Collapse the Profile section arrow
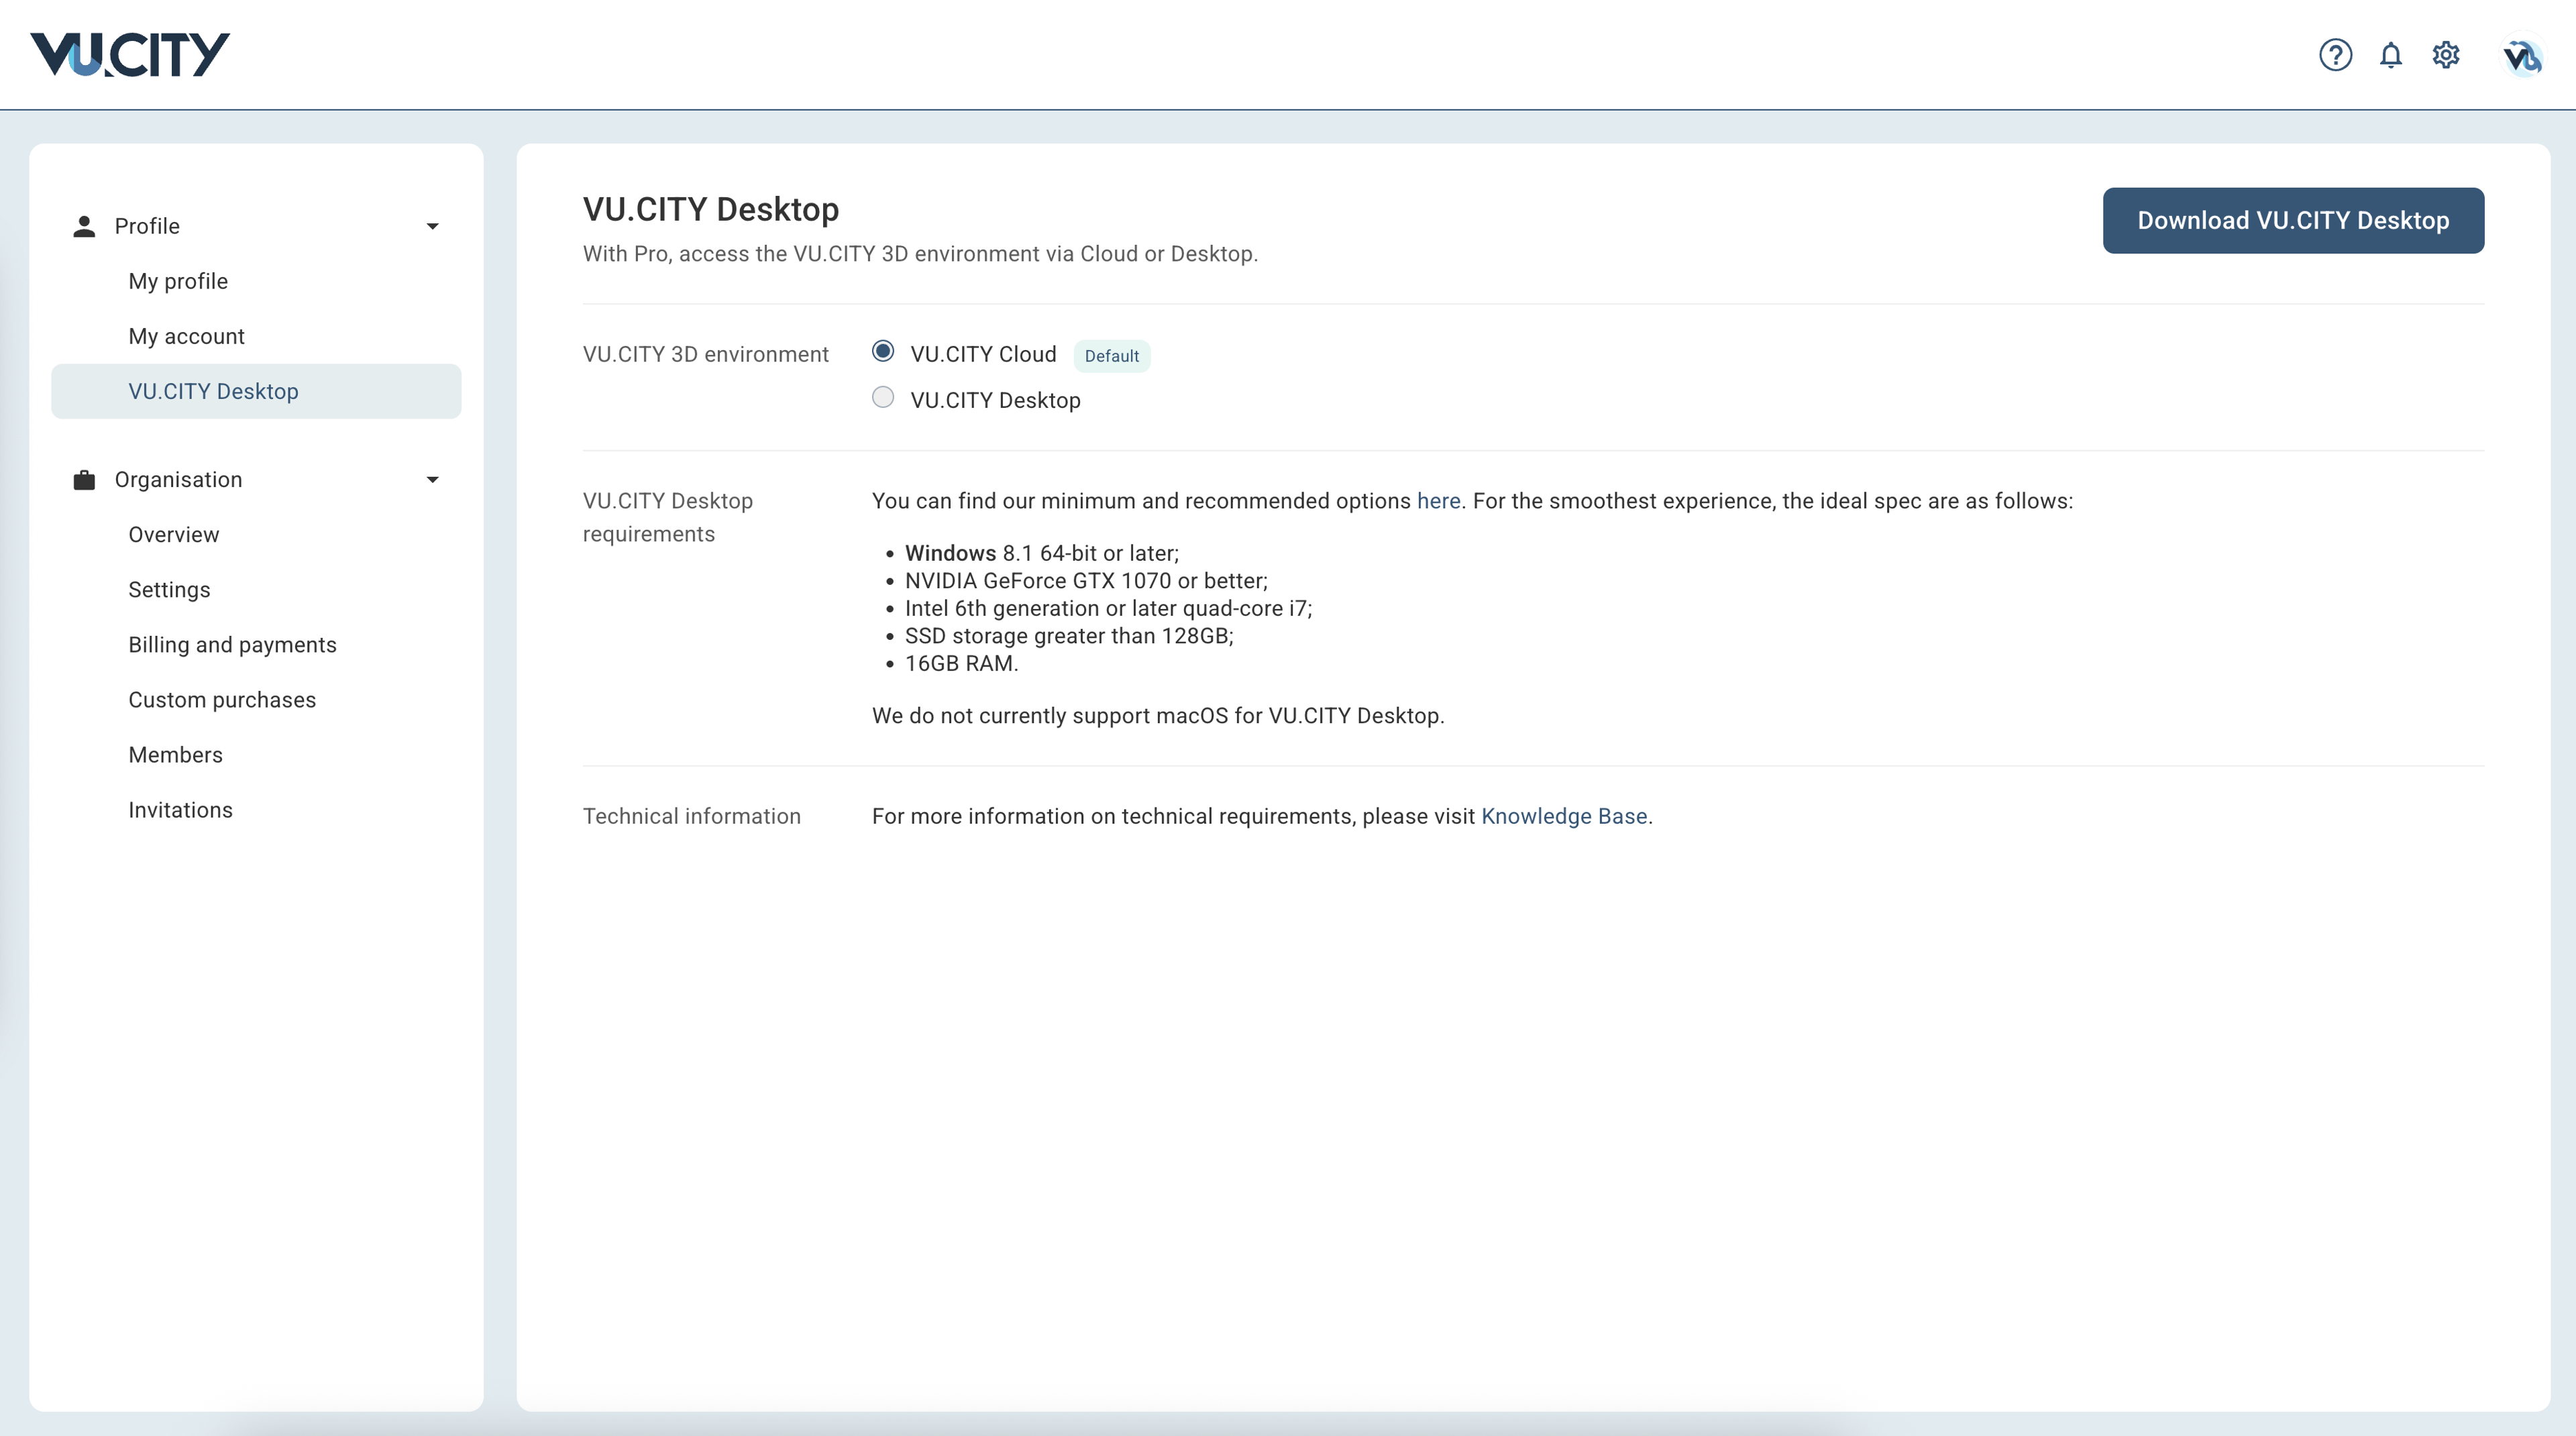Image resolution: width=2576 pixels, height=1436 pixels. [432, 226]
